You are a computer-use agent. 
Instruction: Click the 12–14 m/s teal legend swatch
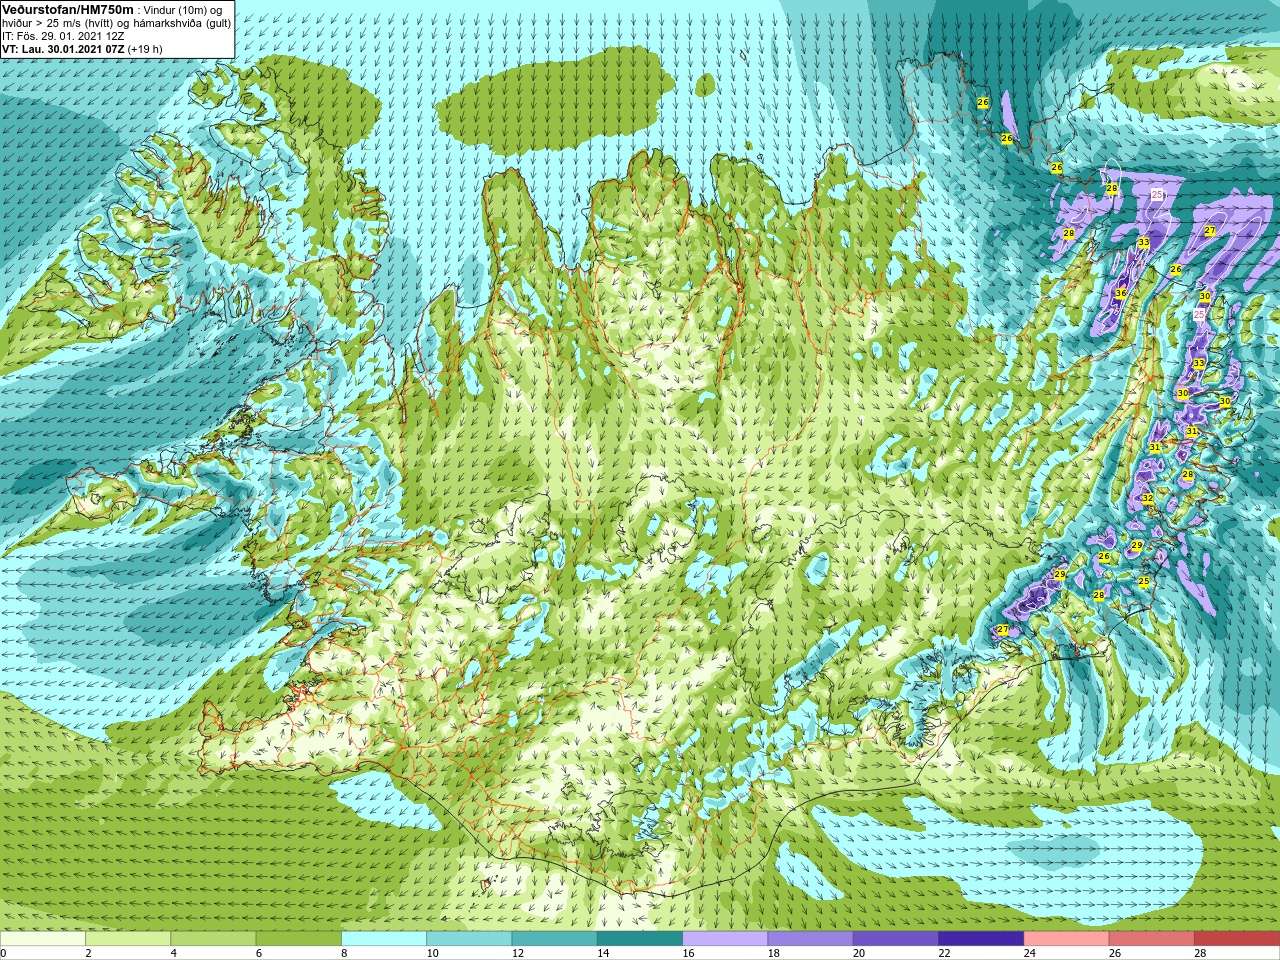point(555,940)
